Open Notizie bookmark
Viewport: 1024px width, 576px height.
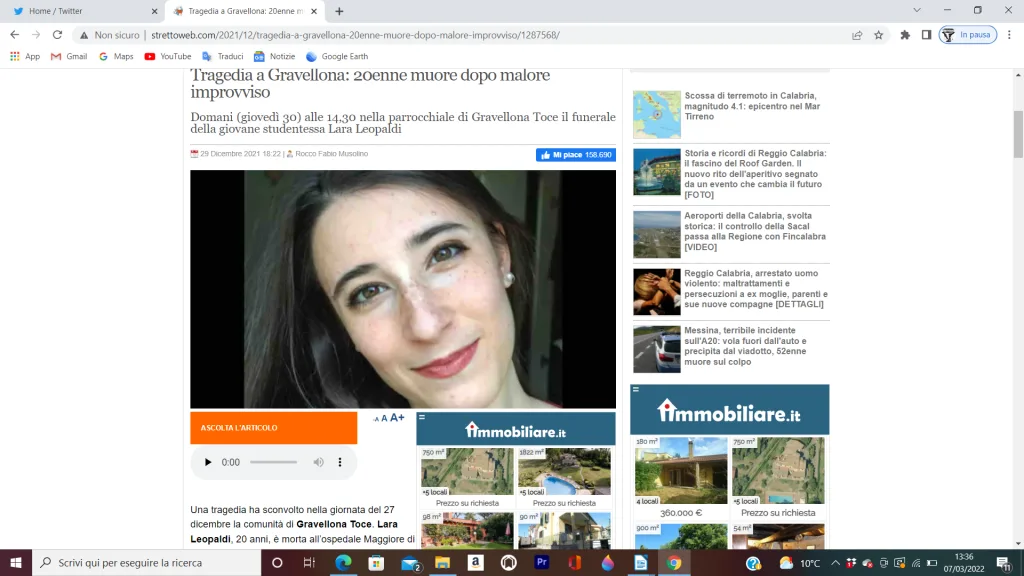click(x=274, y=56)
